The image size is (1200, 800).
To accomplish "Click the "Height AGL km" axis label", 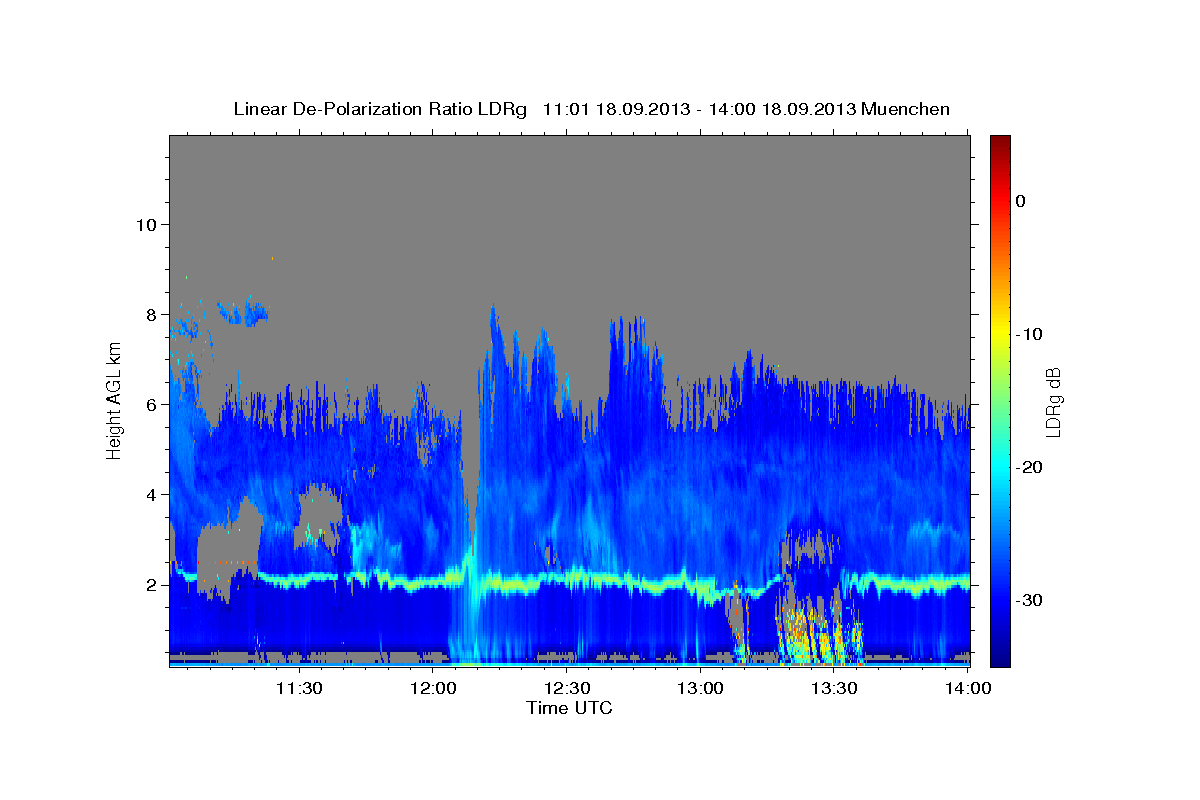I will coord(115,400).
